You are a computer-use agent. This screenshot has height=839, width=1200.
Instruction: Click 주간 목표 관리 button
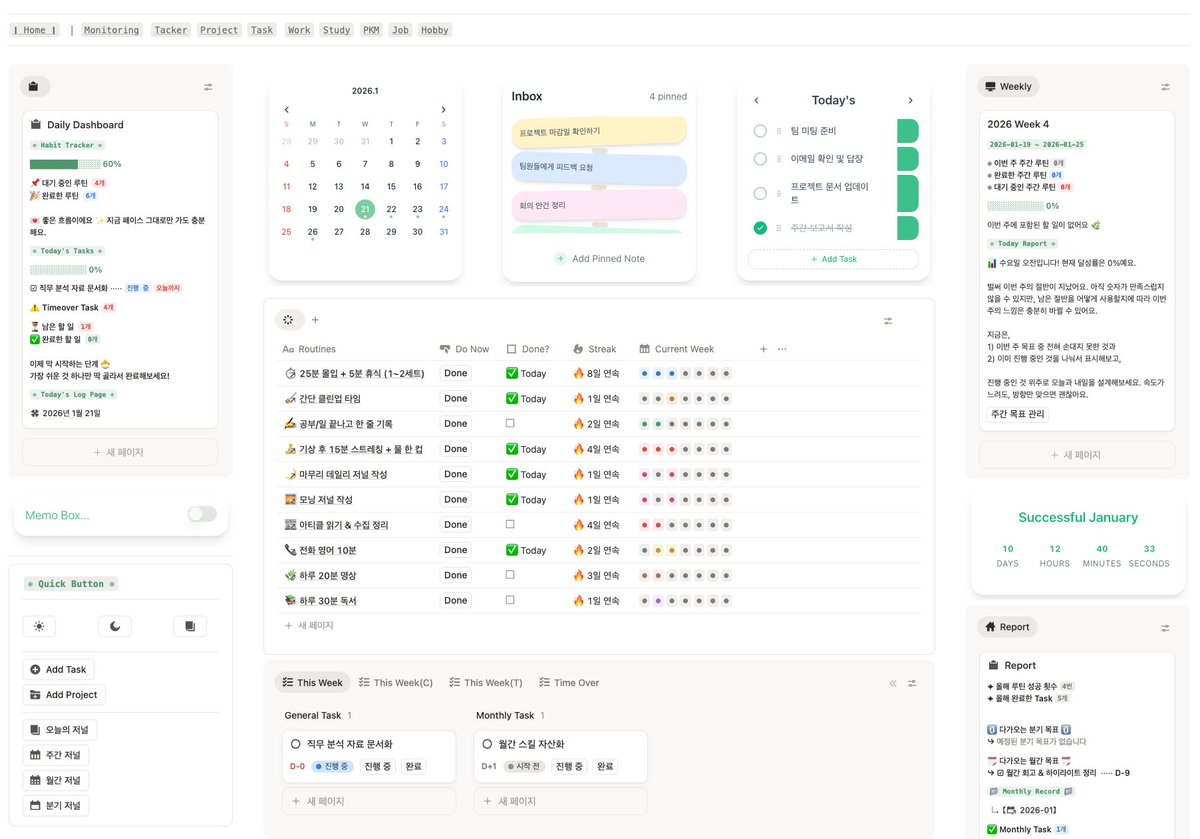pos(1017,413)
